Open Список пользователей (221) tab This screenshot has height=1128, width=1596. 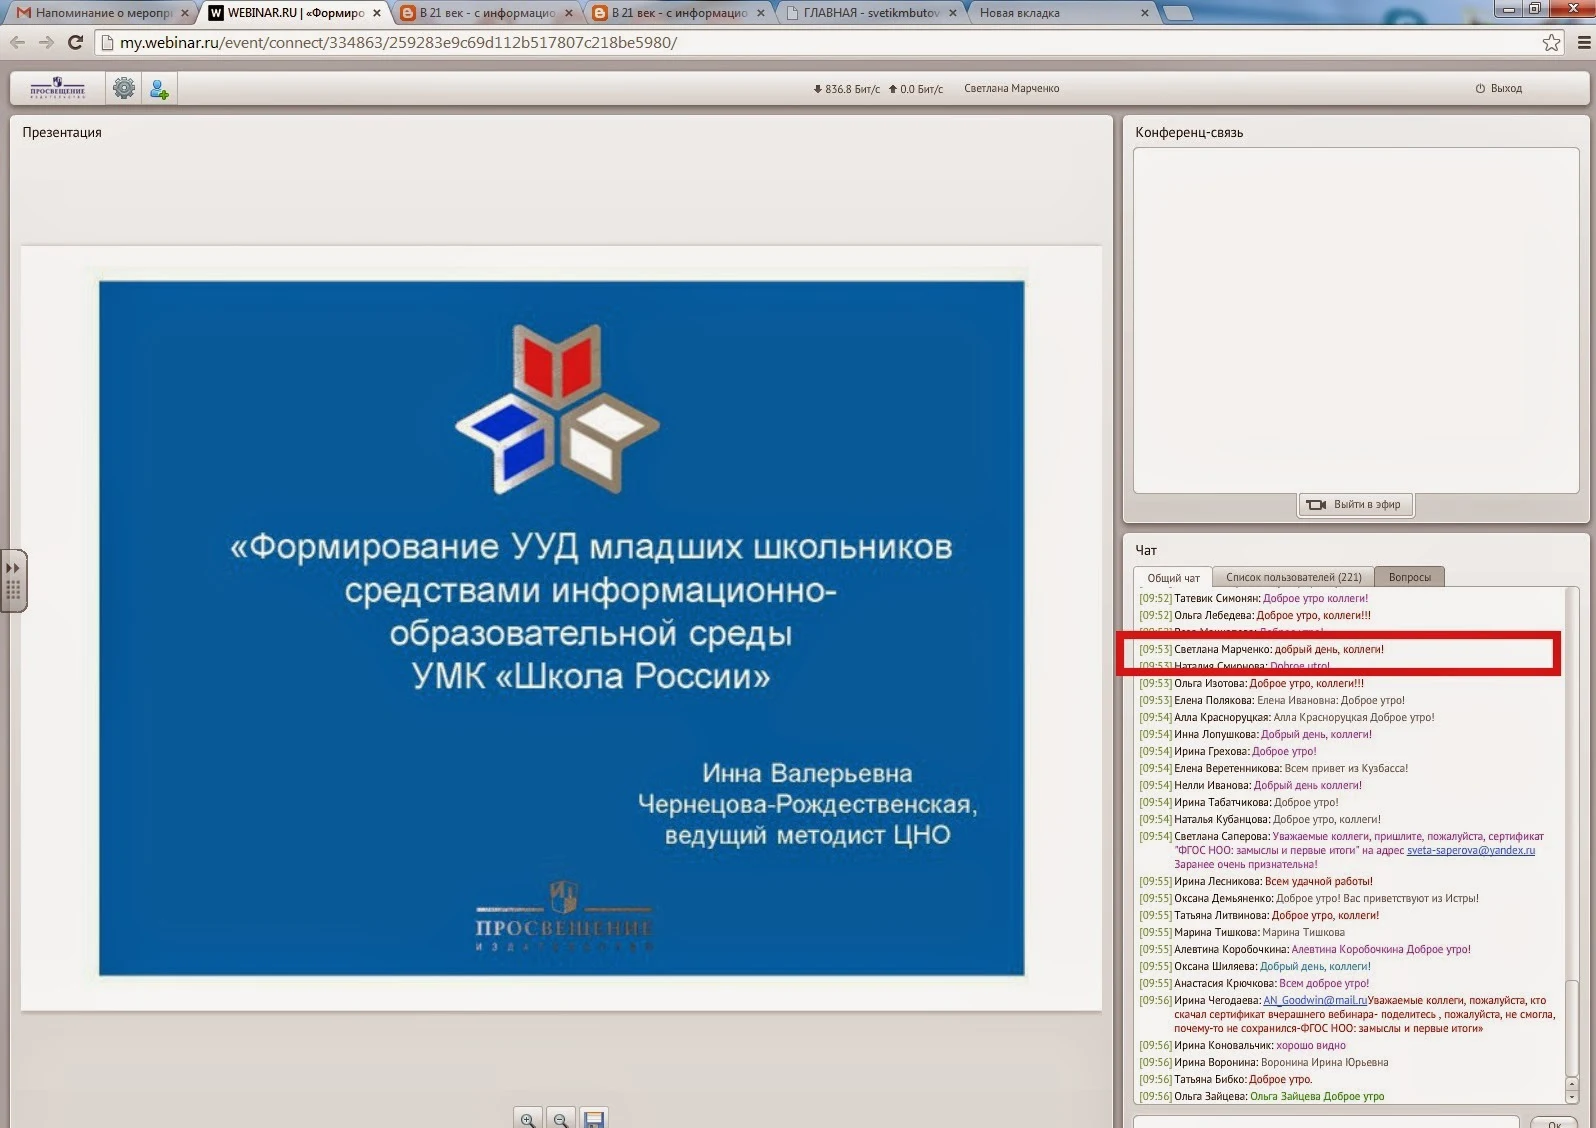click(1293, 577)
